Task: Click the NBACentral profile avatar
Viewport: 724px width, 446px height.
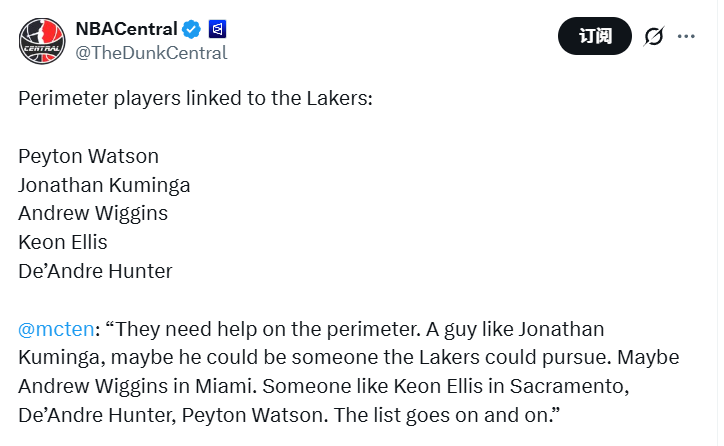Action: pos(43,40)
